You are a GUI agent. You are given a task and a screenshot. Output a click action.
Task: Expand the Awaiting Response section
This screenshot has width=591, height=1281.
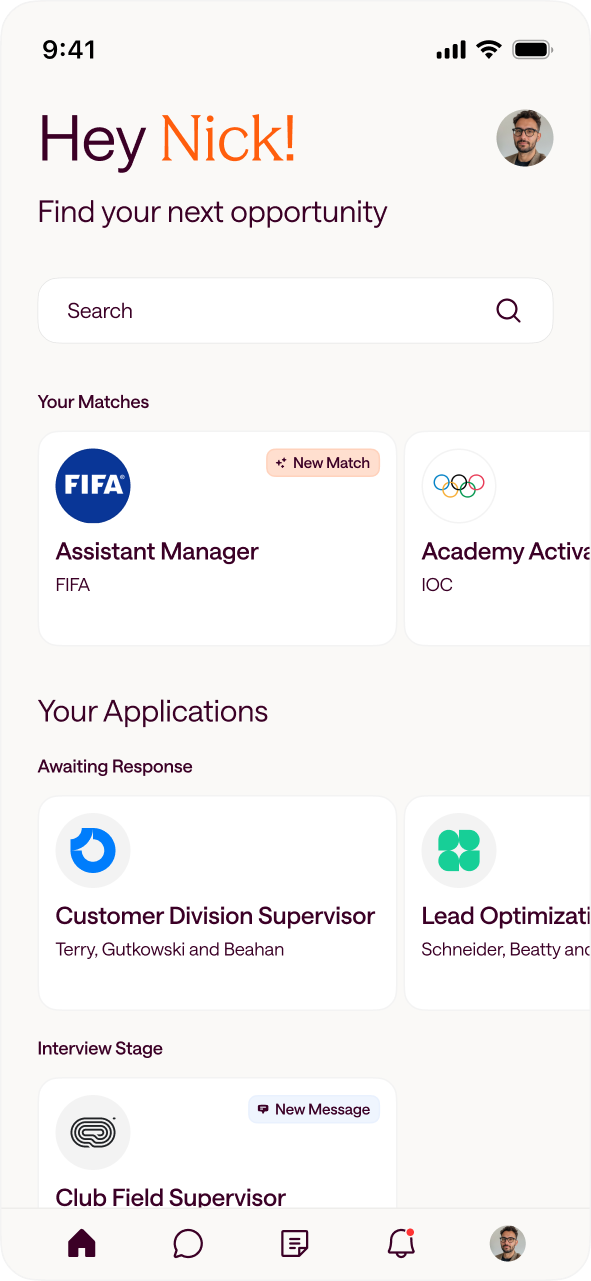click(114, 766)
